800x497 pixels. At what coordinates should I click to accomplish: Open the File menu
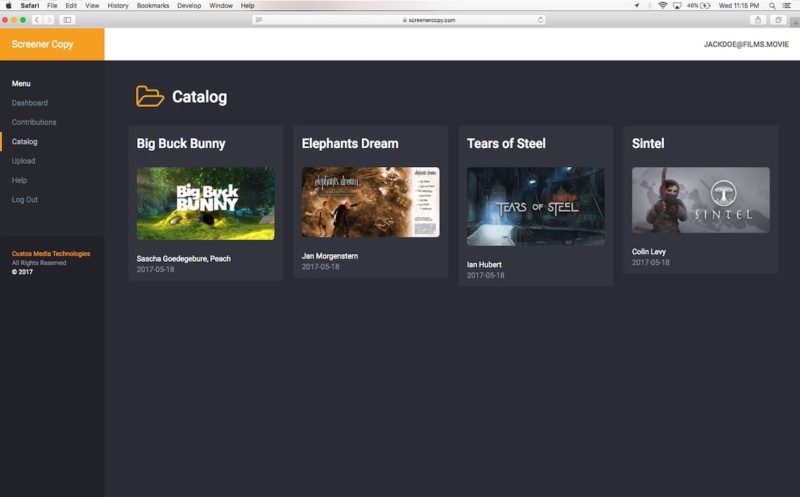point(52,6)
